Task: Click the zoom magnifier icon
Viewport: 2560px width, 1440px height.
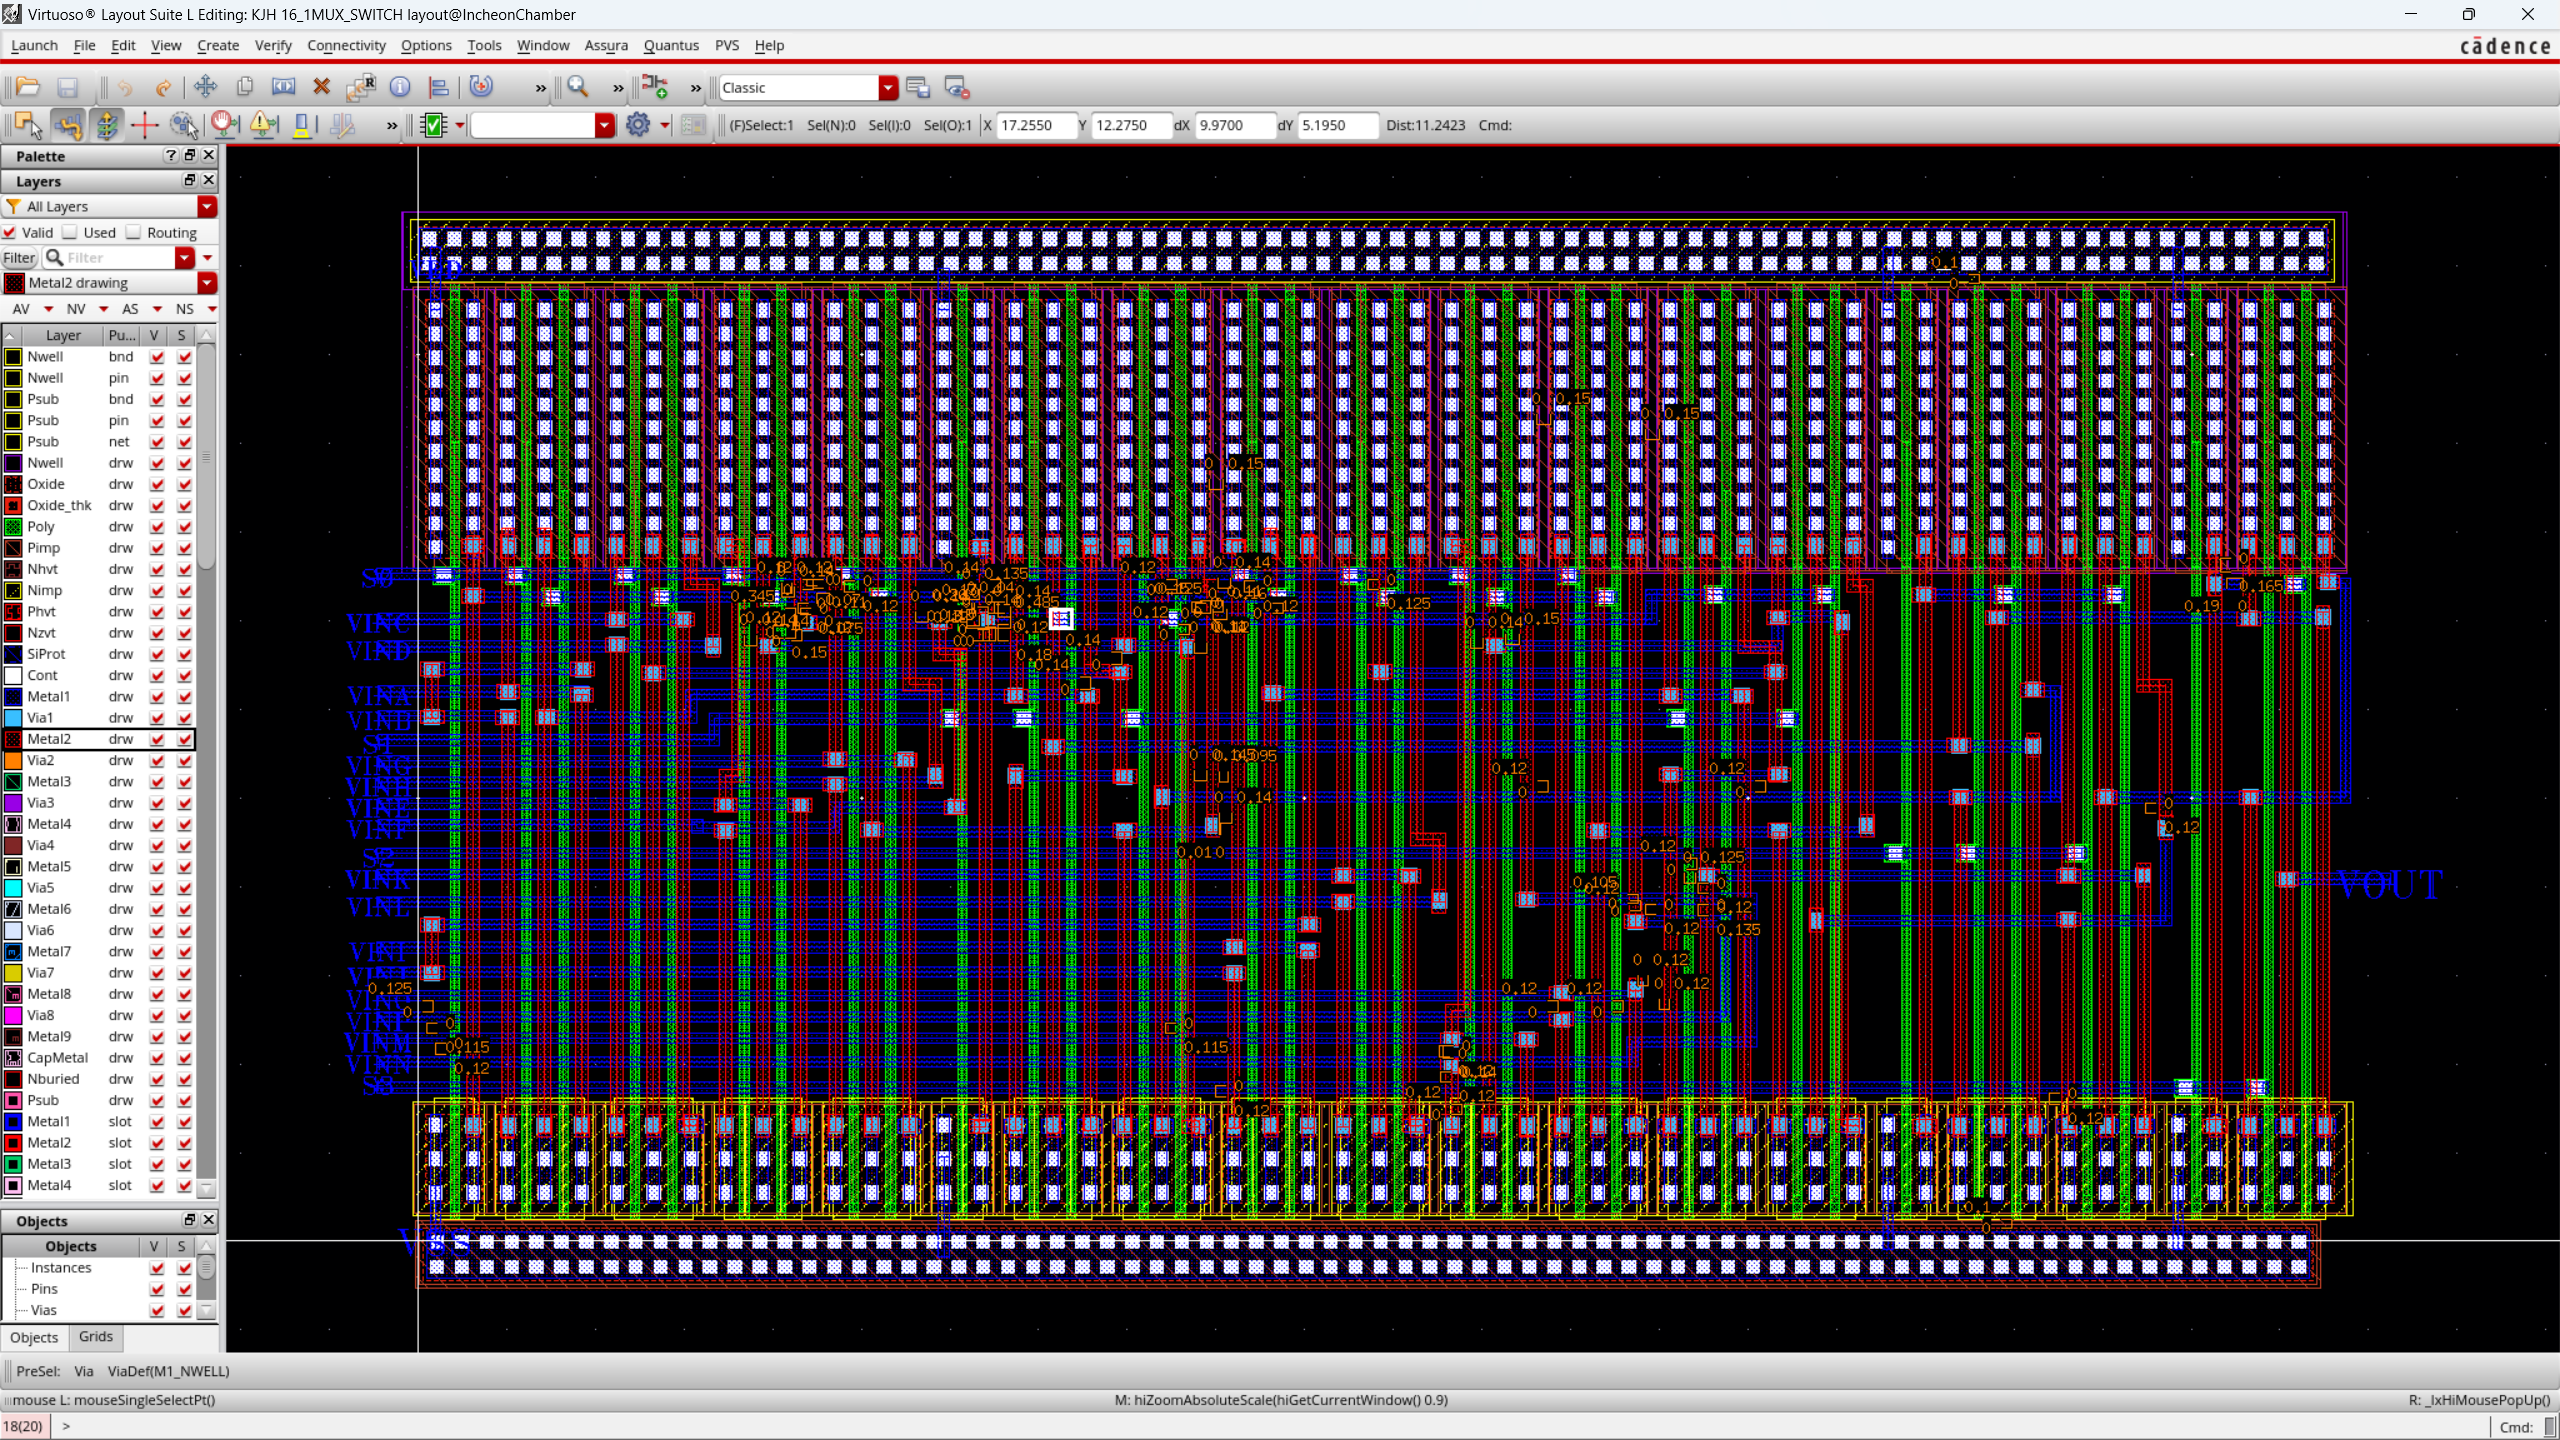Action: click(x=577, y=87)
